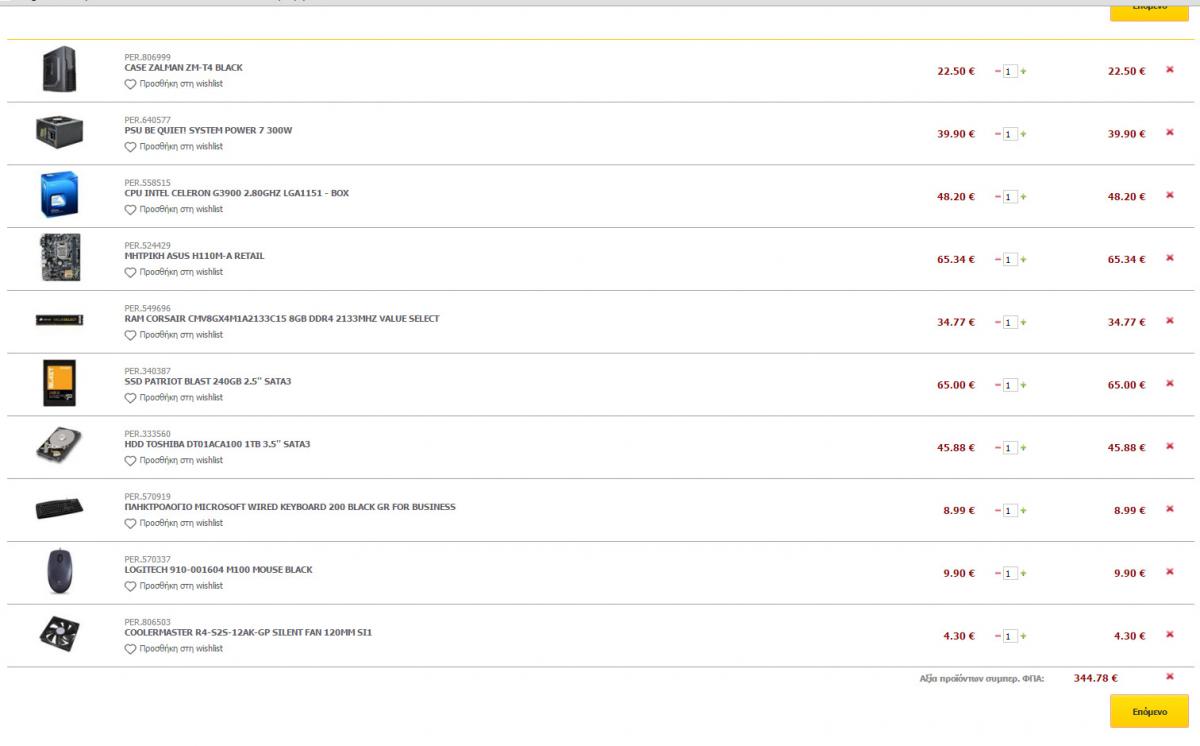Open the Toshiba hard drive thumbnail
This screenshot has width=1200, height=746.
[x=59, y=446]
